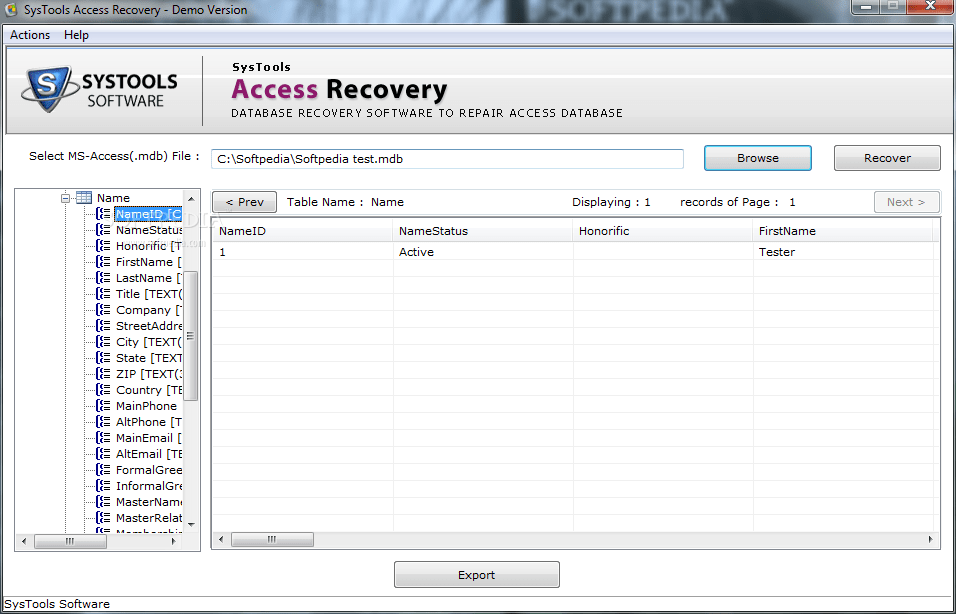Export the recovered table data
The width and height of the screenshot is (956, 614).
point(477,574)
